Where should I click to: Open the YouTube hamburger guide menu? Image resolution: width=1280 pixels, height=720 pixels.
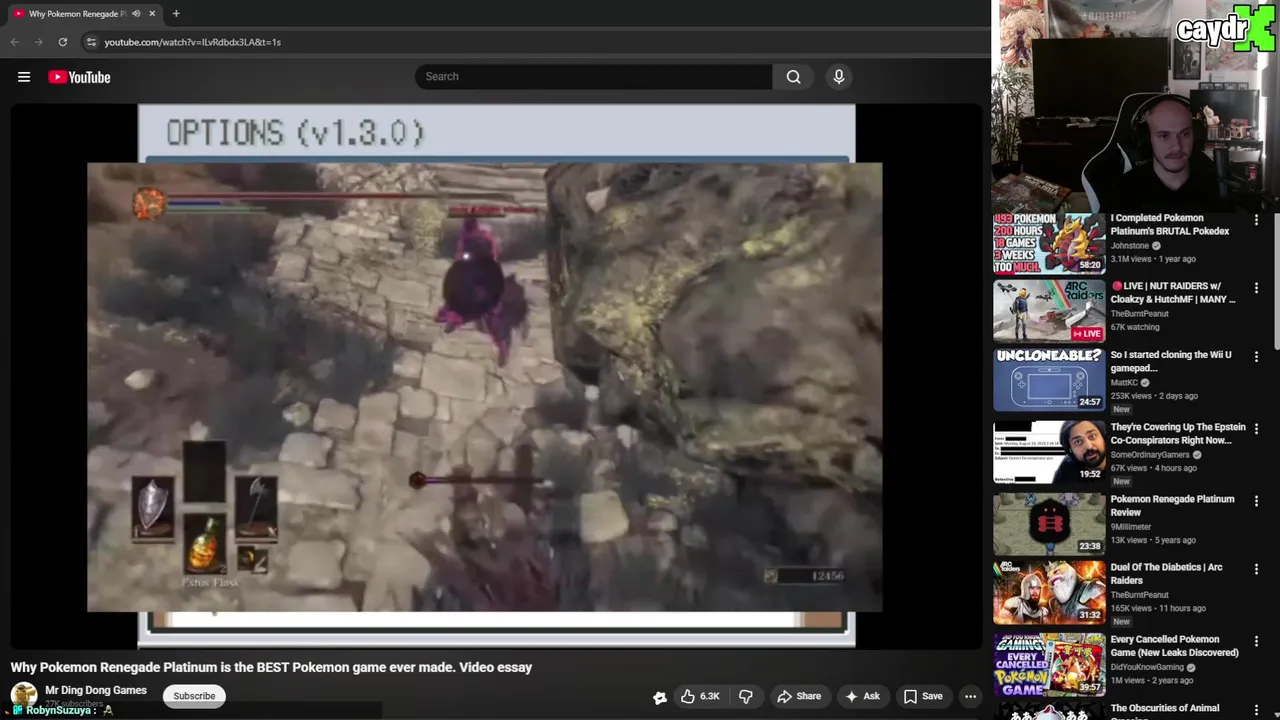[24, 77]
